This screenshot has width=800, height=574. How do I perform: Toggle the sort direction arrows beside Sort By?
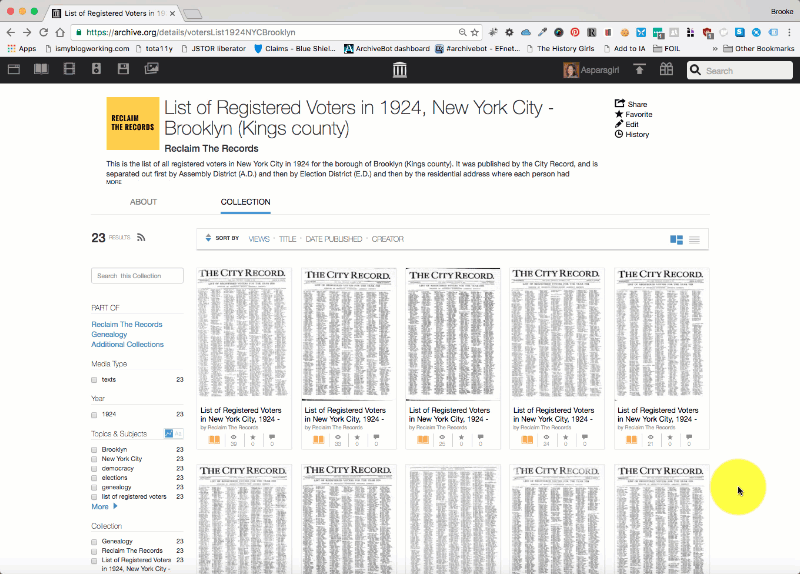coord(208,238)
